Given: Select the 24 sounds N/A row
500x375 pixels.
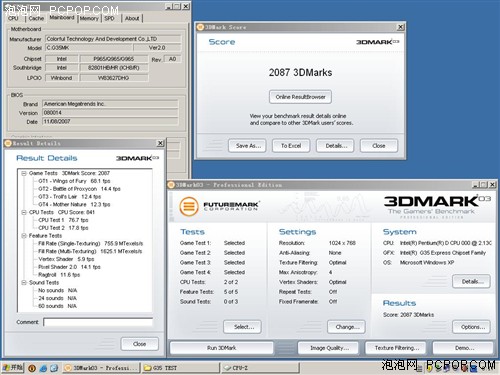Looking at the screenshot, I should pyautogui.click(x=58, y=298).
